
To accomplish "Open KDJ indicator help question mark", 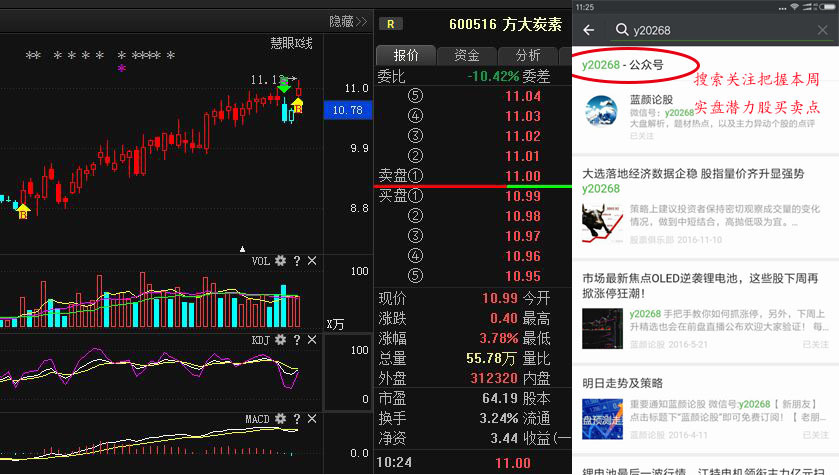I will [x=297, y=340].
